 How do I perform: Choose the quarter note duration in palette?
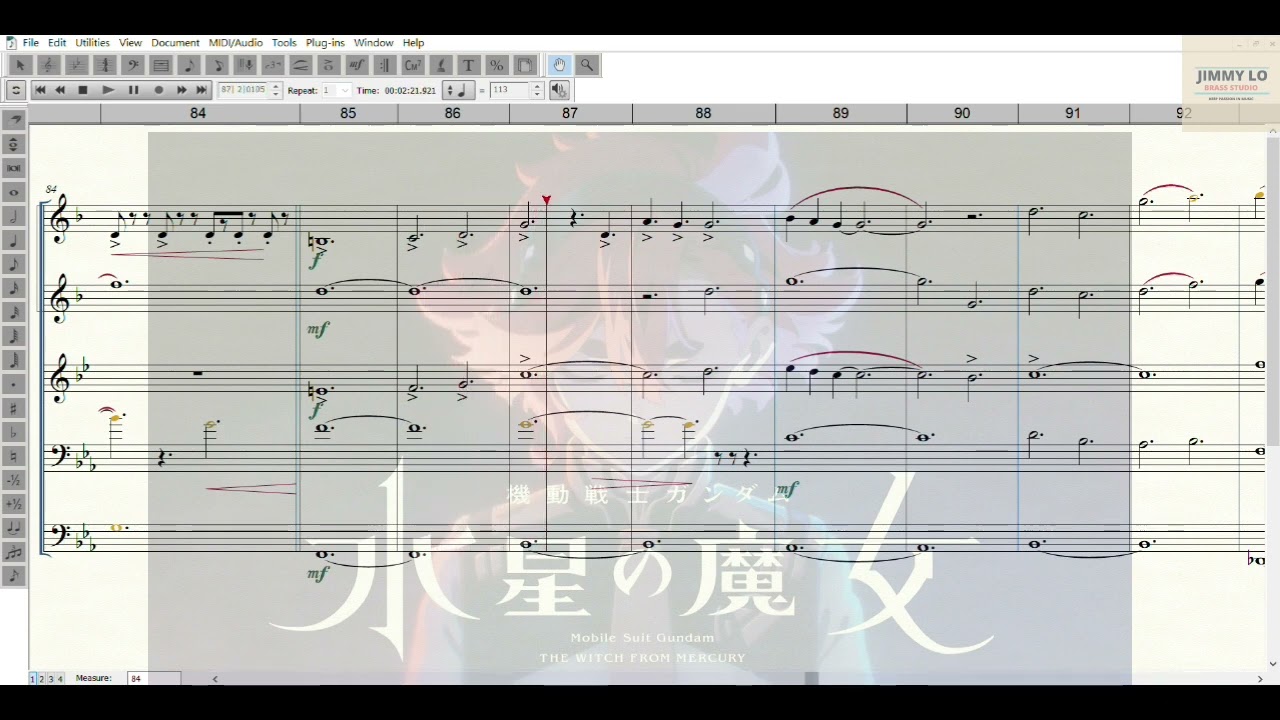click(x=14, y=240)
